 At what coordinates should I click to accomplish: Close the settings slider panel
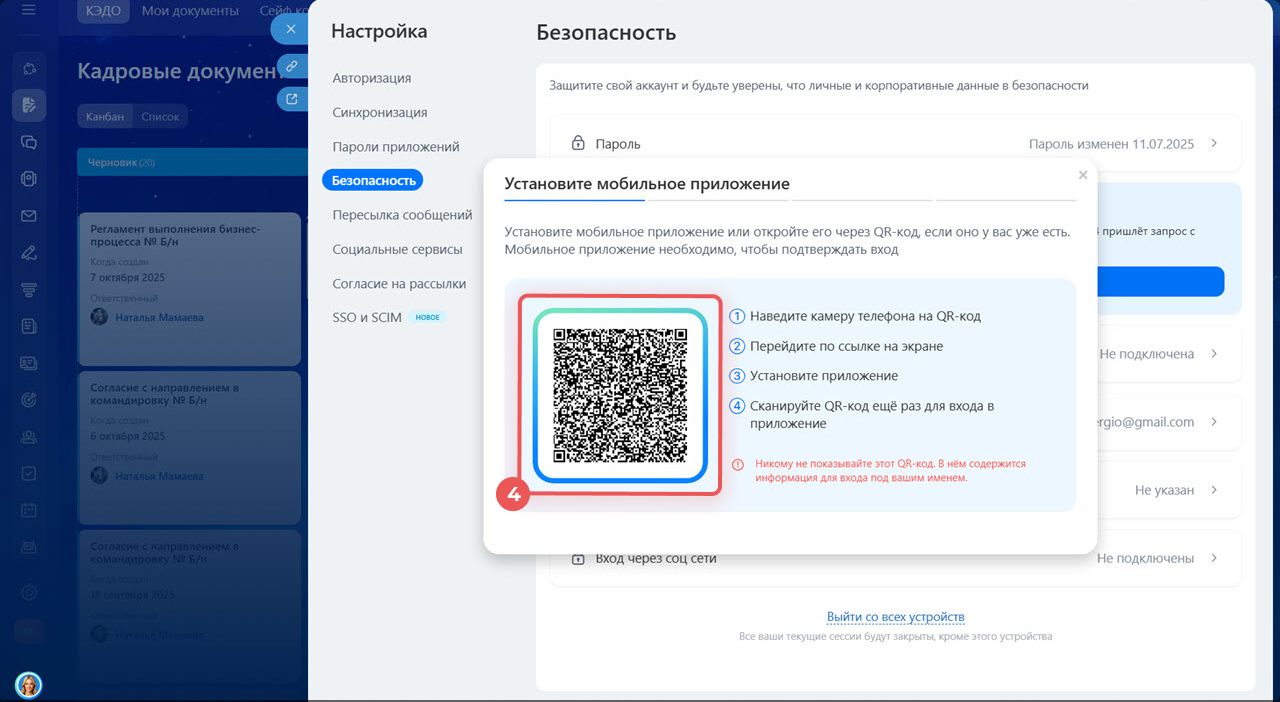[290, 29]
